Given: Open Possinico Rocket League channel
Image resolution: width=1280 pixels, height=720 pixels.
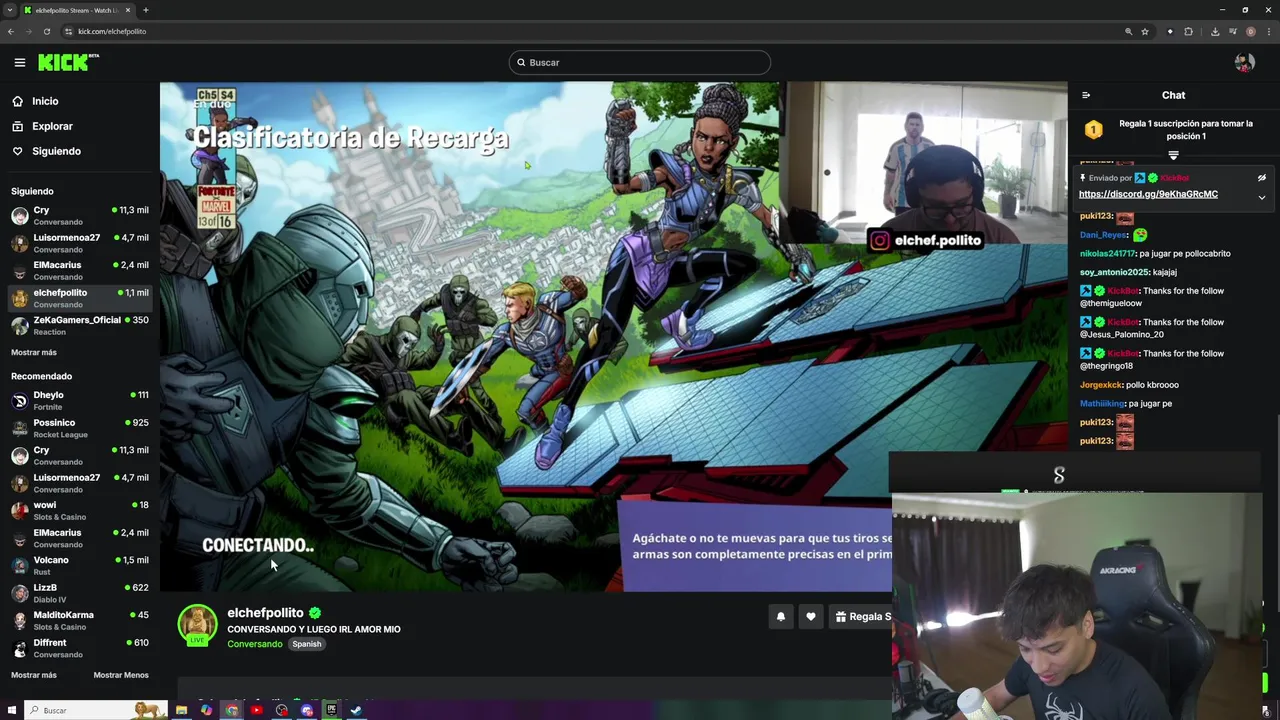Looking at the screenshot, I should click(80, 428).
